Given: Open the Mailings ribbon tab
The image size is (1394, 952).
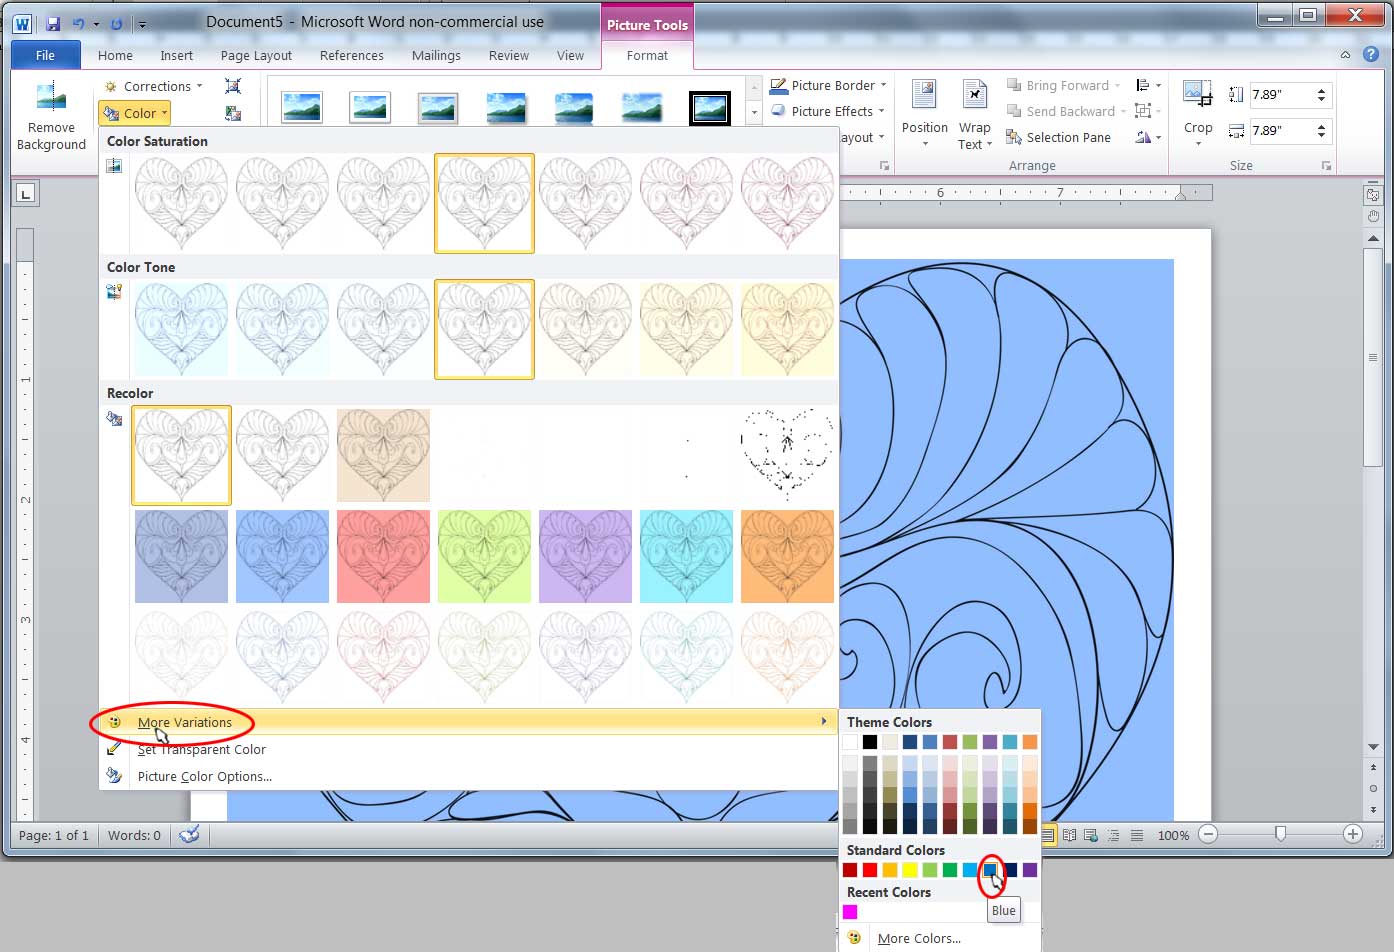Looking at the screenshot, I should click(x=436, y=55).
